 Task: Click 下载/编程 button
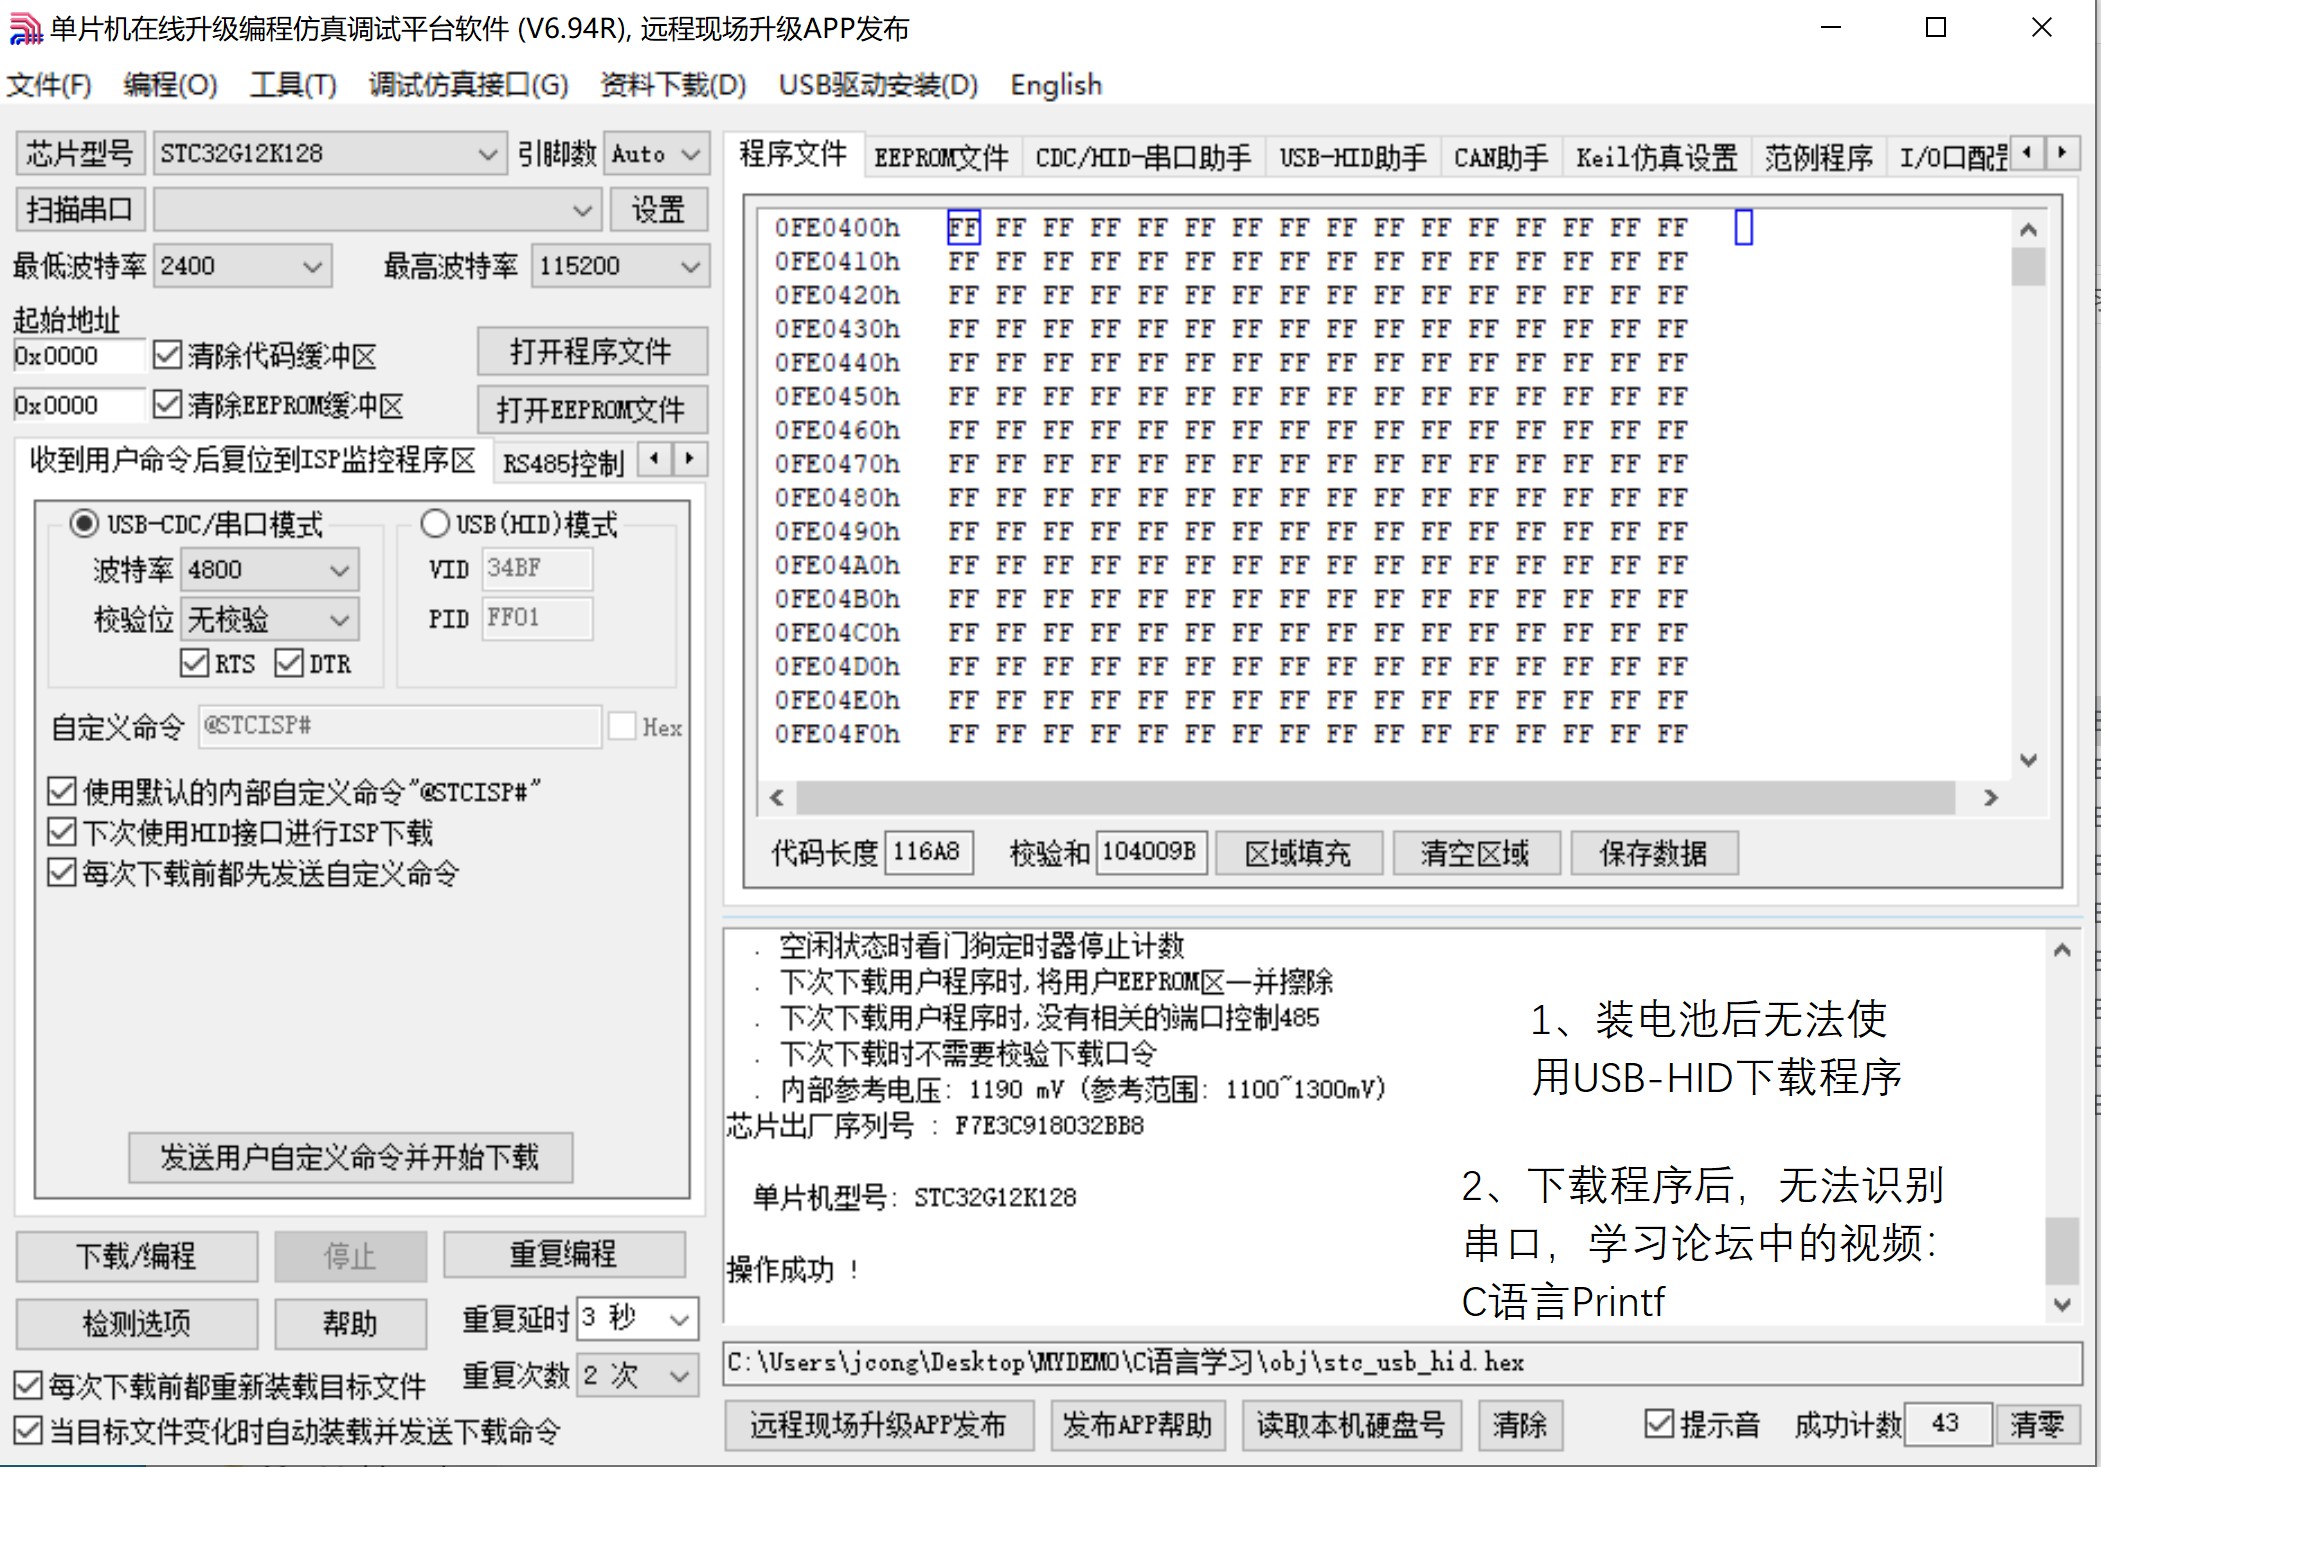[137, 1255]
